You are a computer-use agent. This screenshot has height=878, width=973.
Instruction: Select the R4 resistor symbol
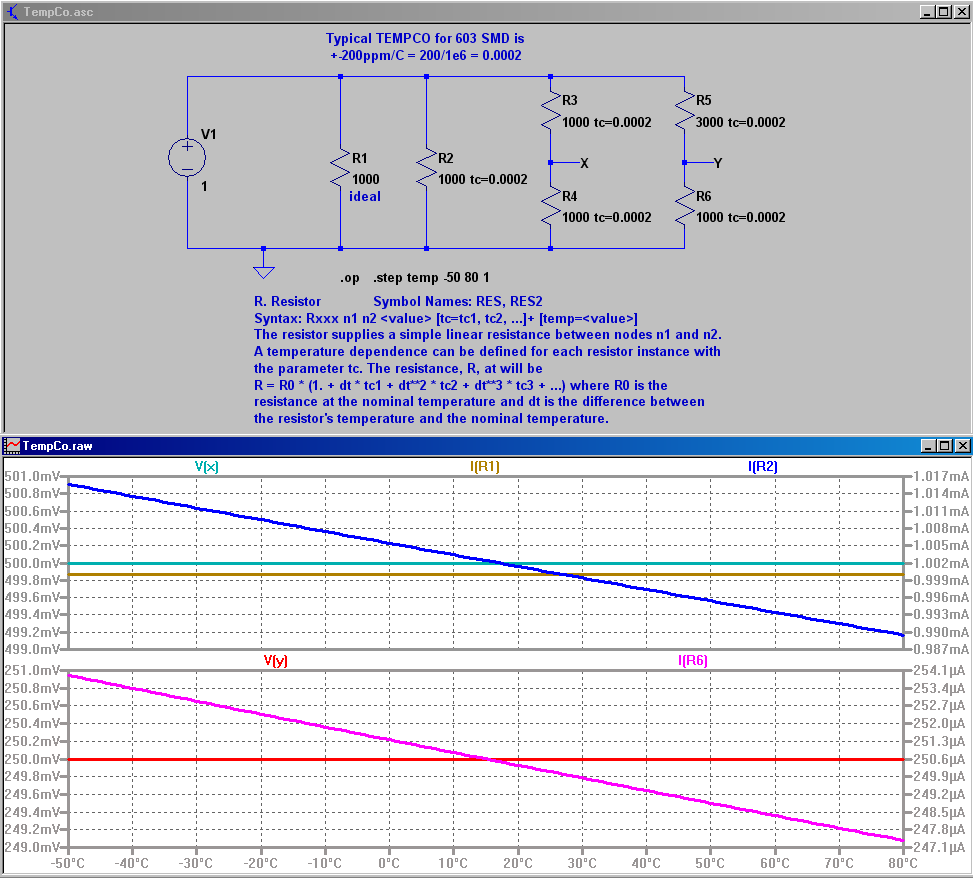point(550,207)
